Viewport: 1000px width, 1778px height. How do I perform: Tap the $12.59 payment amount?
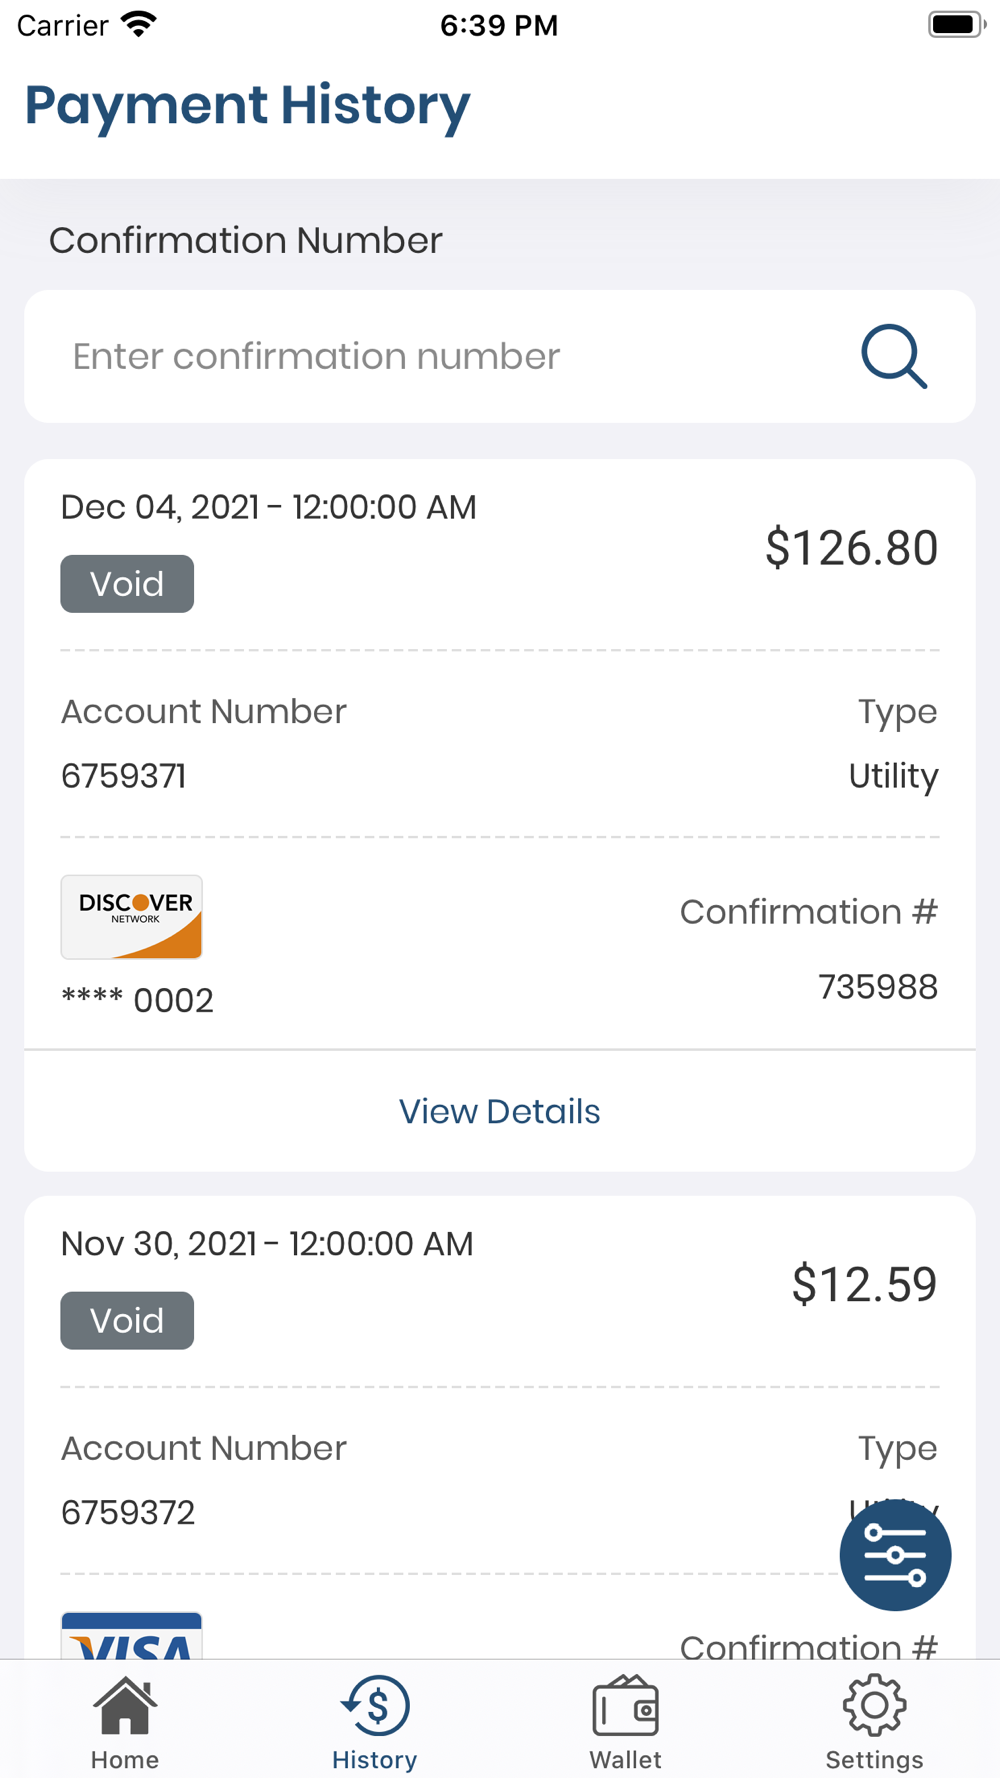[x=864, y=1285]
